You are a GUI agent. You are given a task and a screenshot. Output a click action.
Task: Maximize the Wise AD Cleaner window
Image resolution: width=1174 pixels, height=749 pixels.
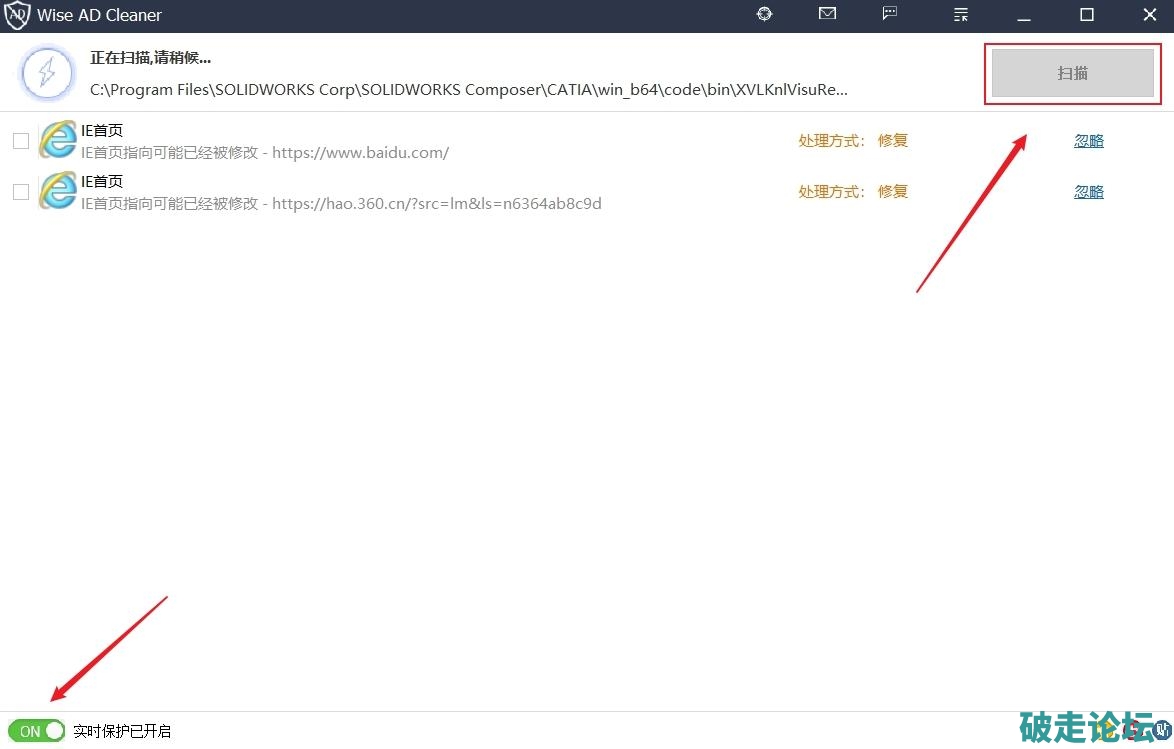[1087, 15]
